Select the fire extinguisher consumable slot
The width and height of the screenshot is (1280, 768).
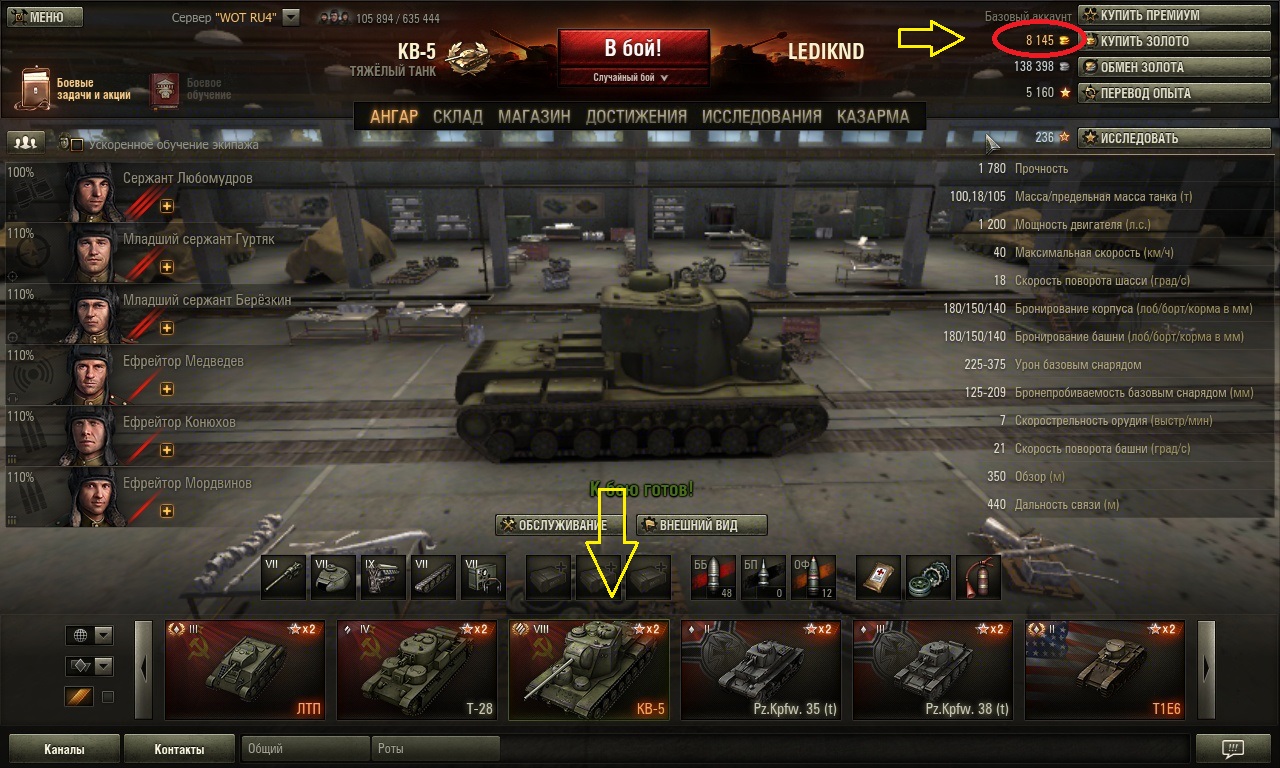click(x=978, y=577)
